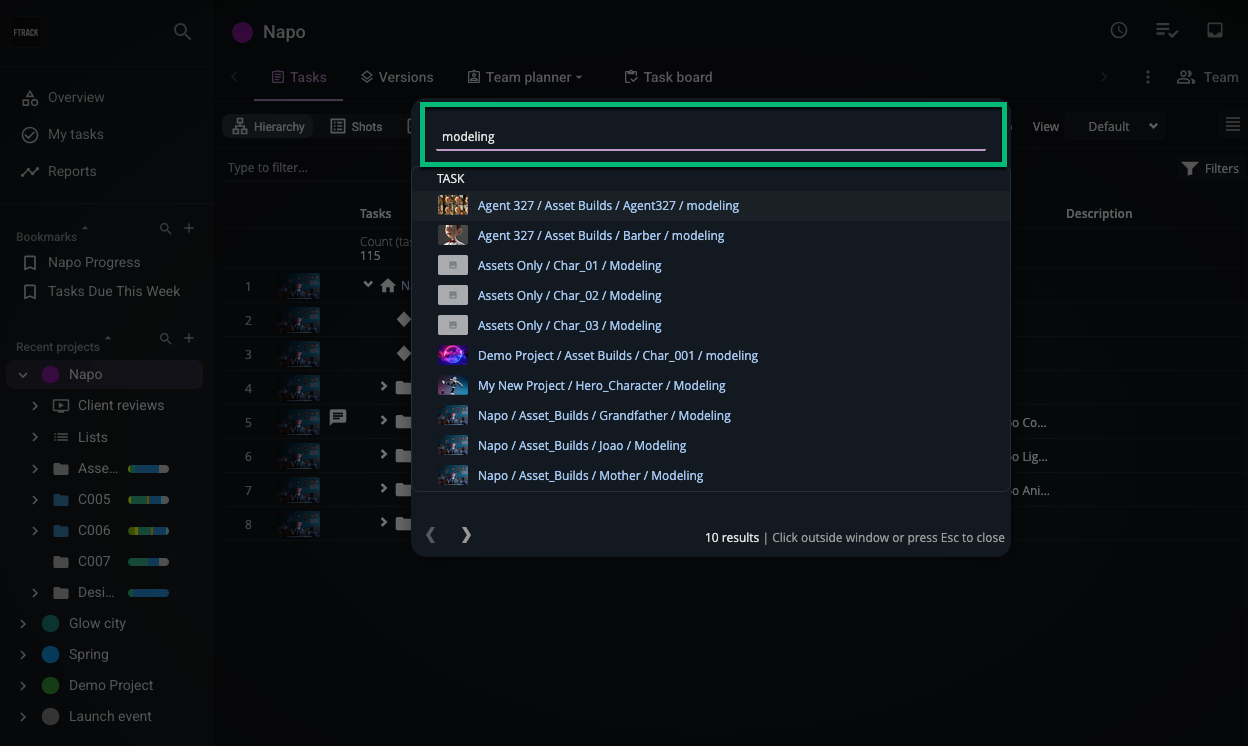Click the checklist icon in top bar

(x=1166, y=30)
